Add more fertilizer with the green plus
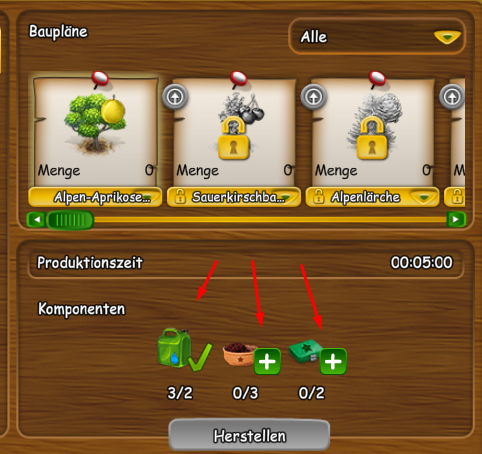 coord(267,362)
